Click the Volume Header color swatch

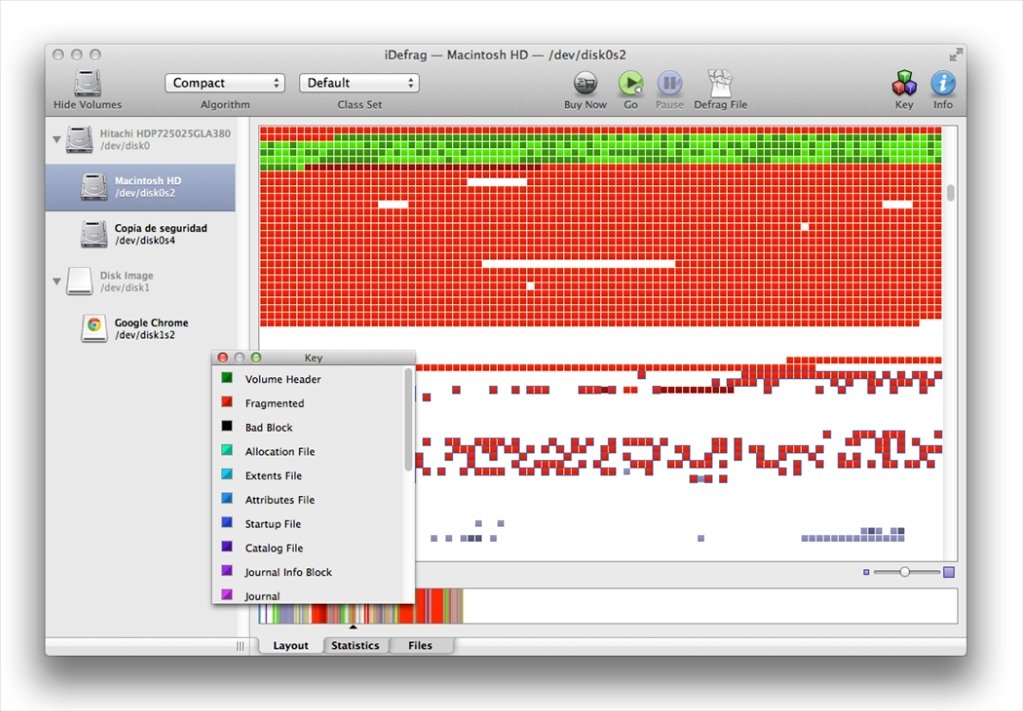[x=227, y=378]
